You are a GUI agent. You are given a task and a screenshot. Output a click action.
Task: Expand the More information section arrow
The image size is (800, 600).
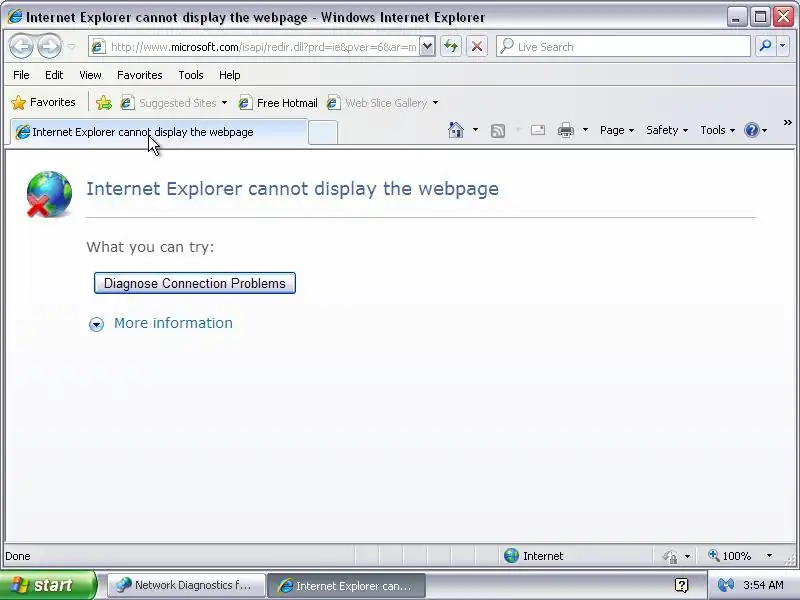coord(96,324)
